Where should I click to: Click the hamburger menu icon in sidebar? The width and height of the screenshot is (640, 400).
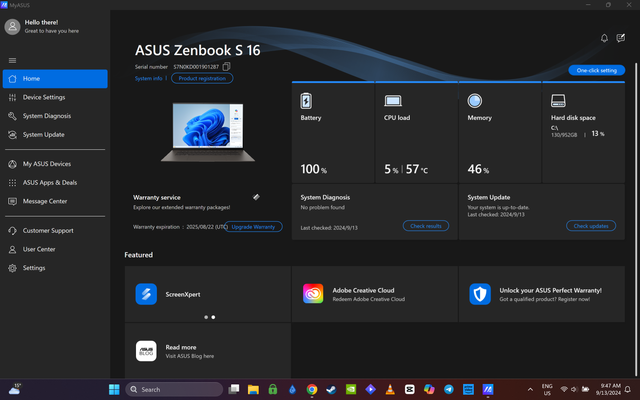coord(12,60)
